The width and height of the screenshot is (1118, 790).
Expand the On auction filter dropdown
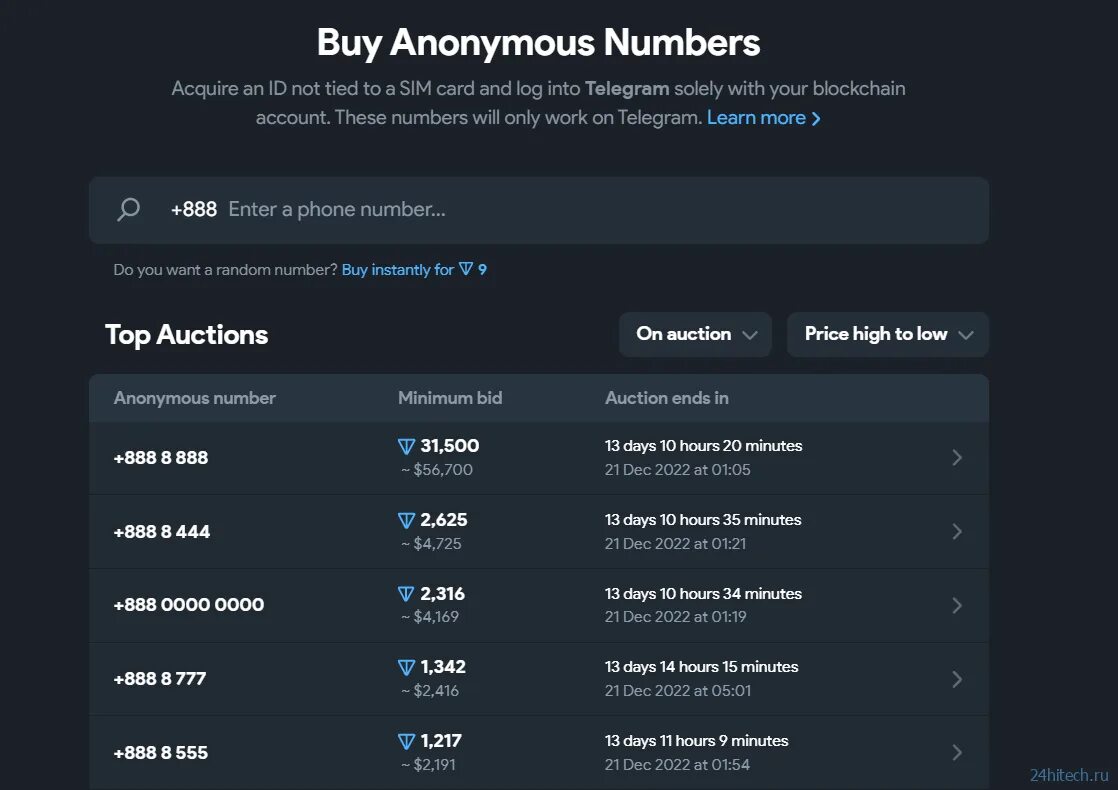(x=695, y=334)
